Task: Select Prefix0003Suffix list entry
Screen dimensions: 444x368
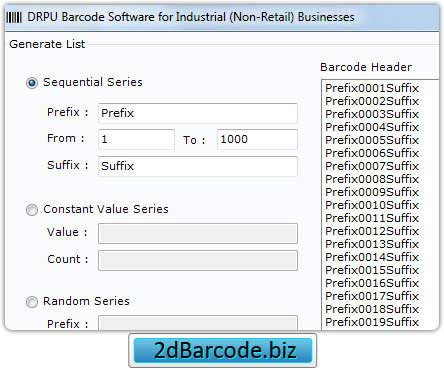Action: click(x=372, y=114)
